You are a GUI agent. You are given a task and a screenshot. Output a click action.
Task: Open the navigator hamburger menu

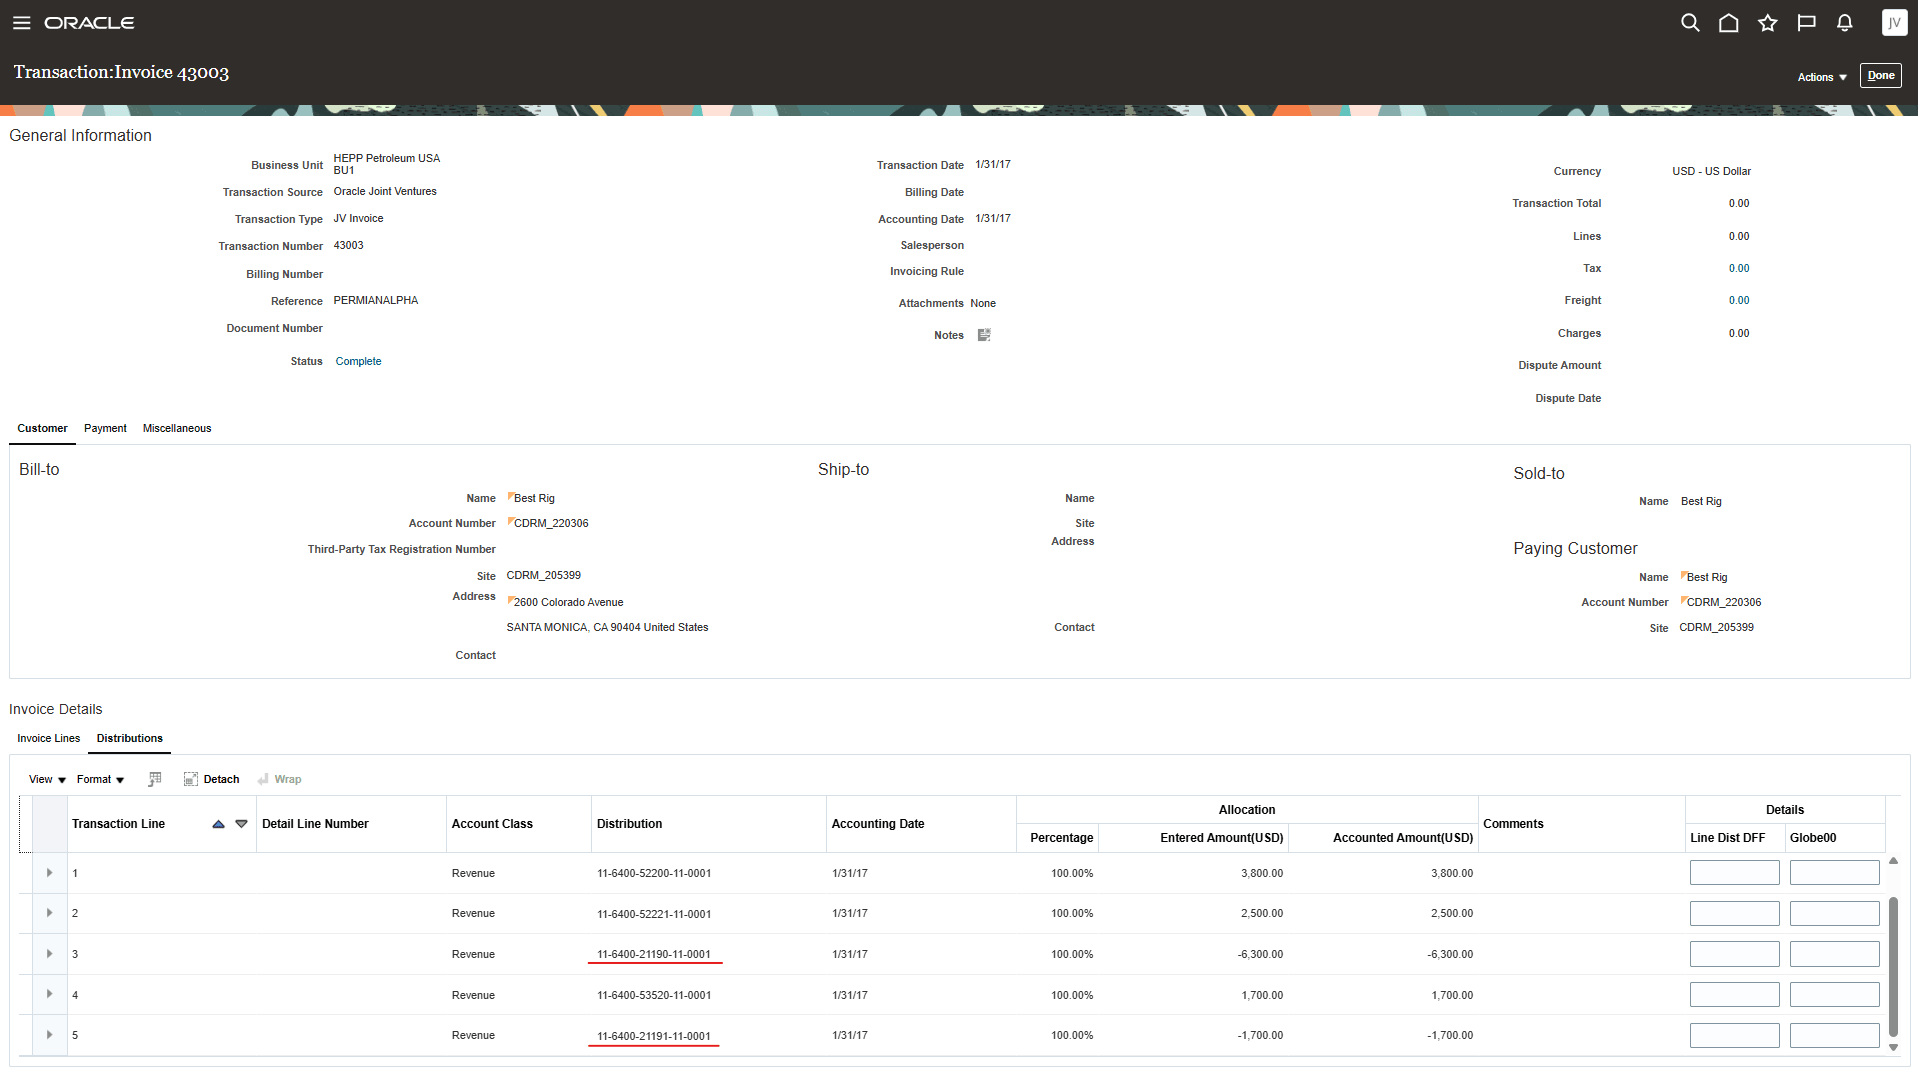(21, 22)
